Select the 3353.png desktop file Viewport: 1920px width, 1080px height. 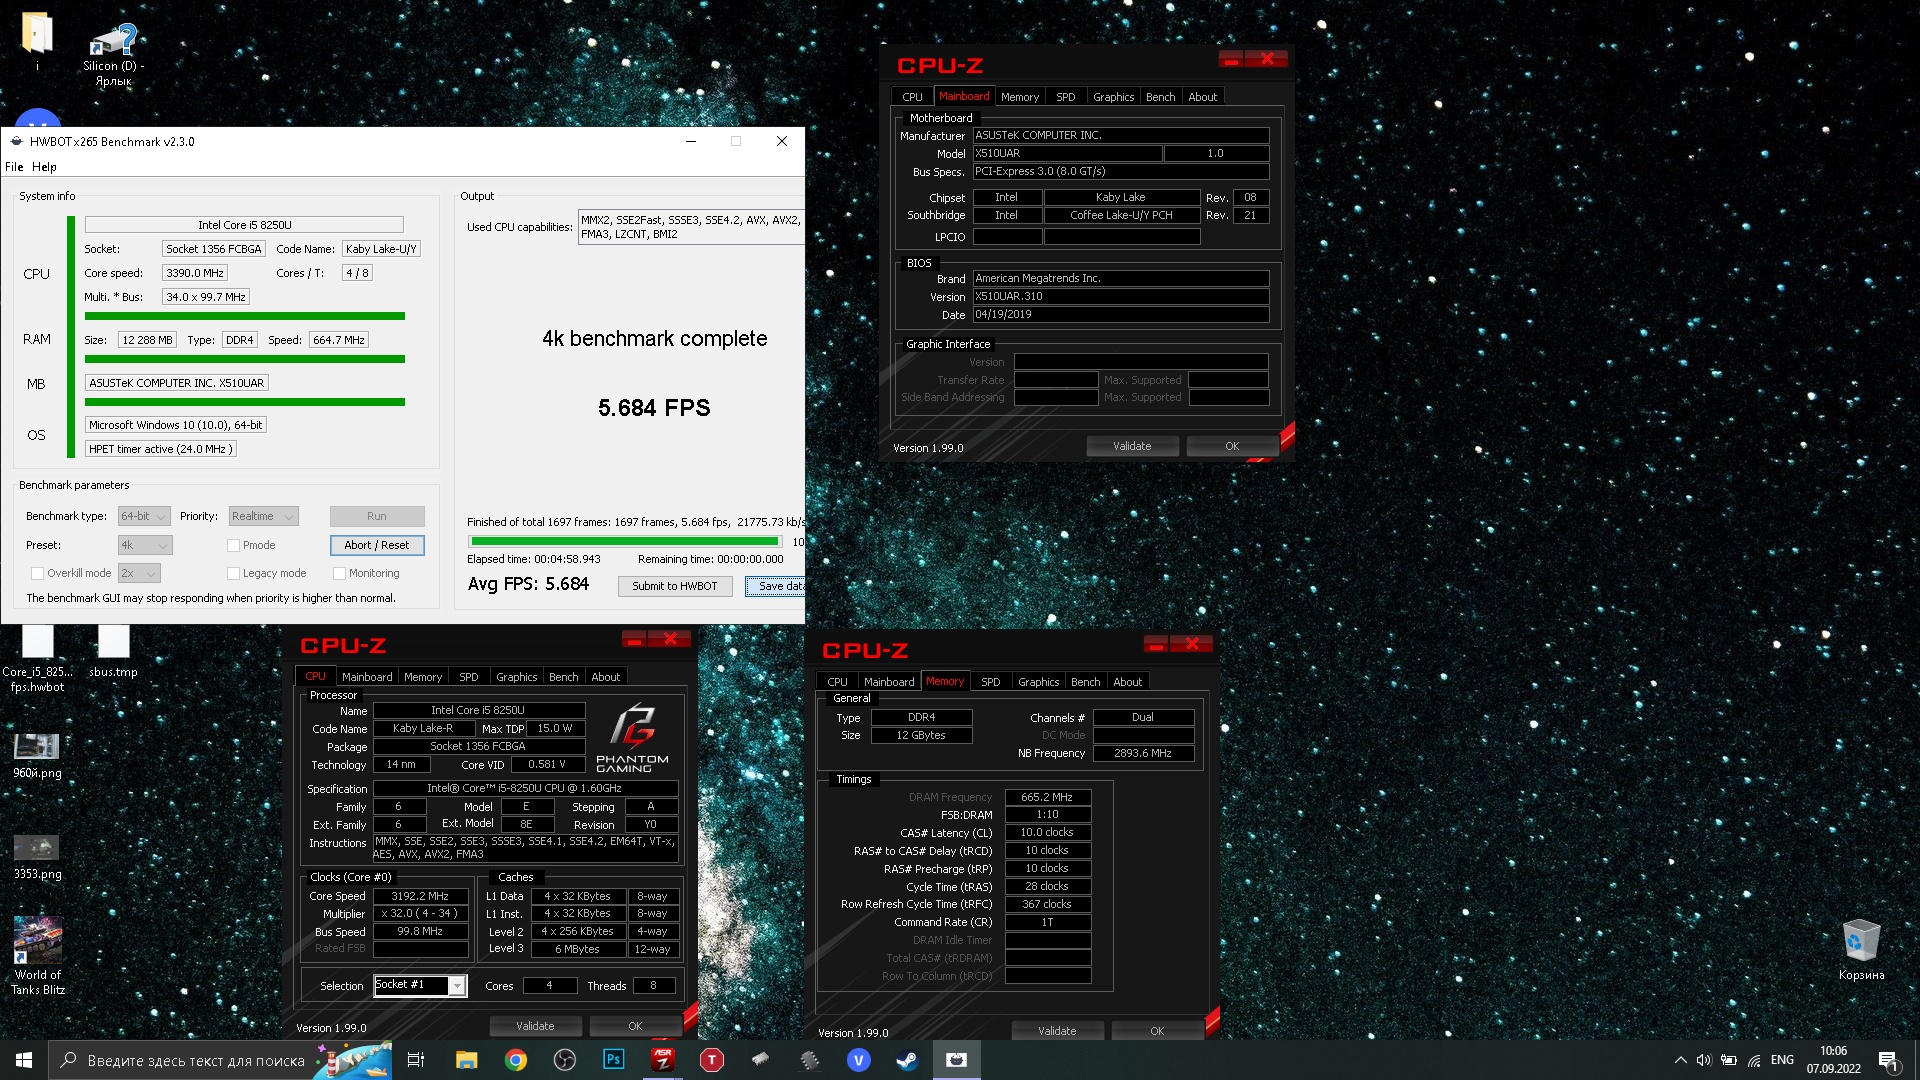(37, 857)
